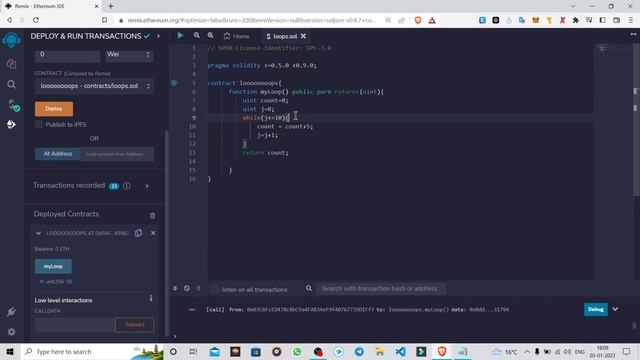Copy the deployed contract address
640x360 pixels.
tap(138, 233)
